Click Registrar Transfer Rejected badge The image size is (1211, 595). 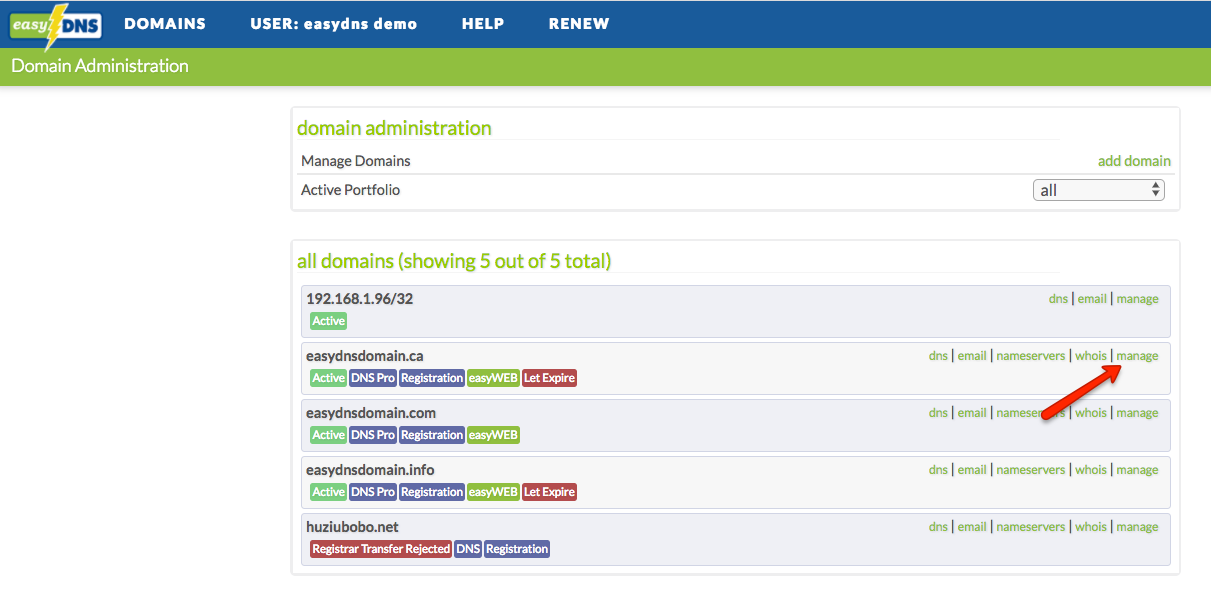tap(381, 549)
